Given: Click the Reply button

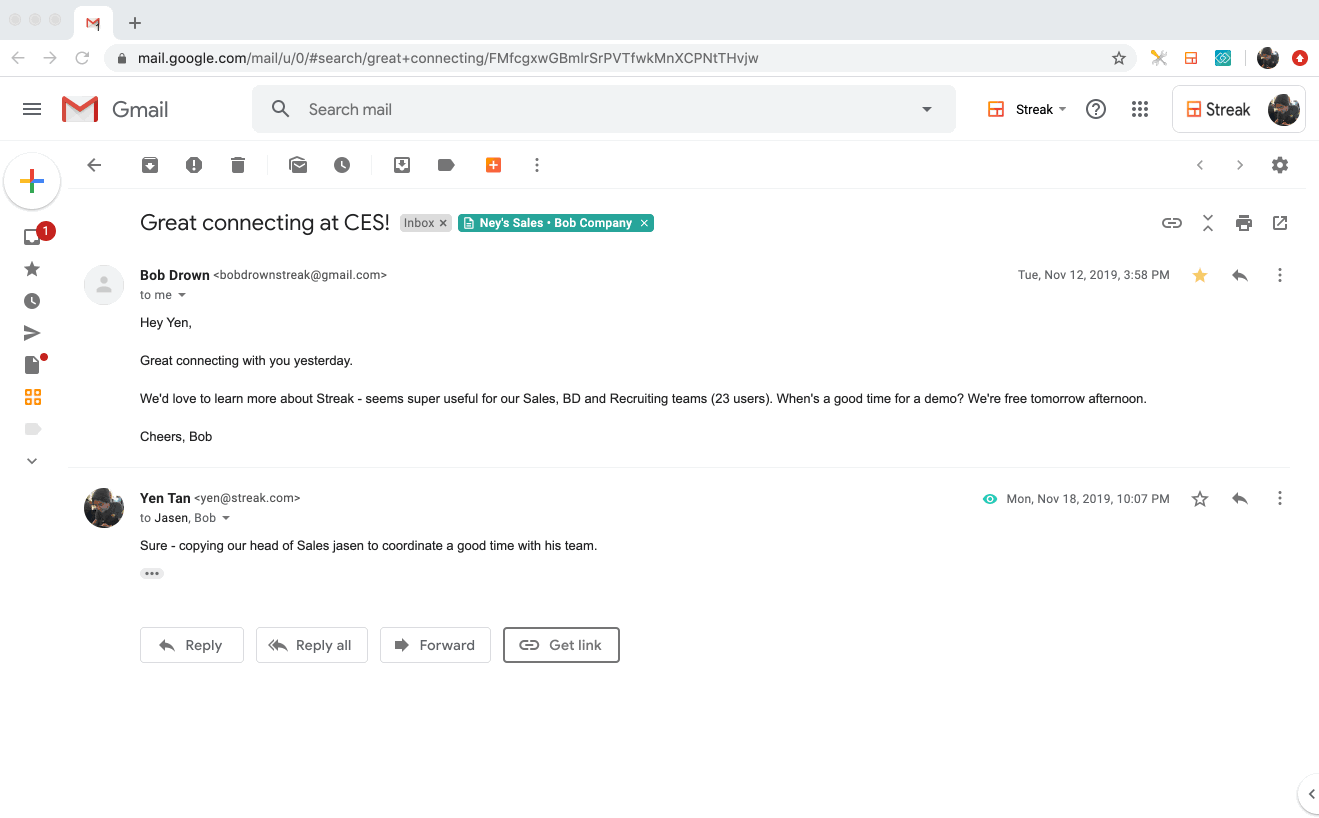Looking at the screenshot, I should [192, 645].
